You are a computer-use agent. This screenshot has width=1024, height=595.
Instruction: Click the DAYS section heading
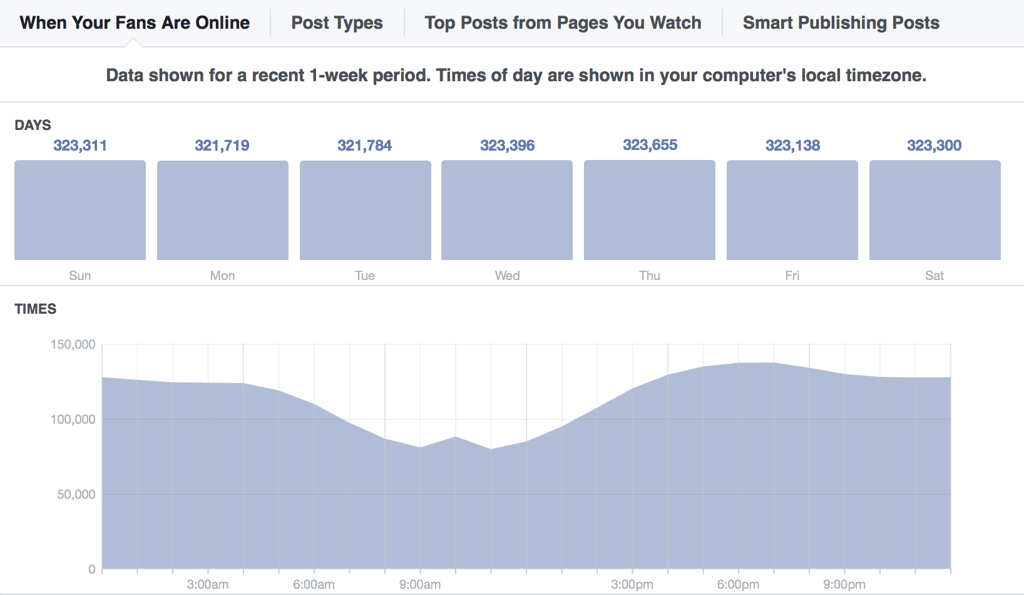[33, 125]
